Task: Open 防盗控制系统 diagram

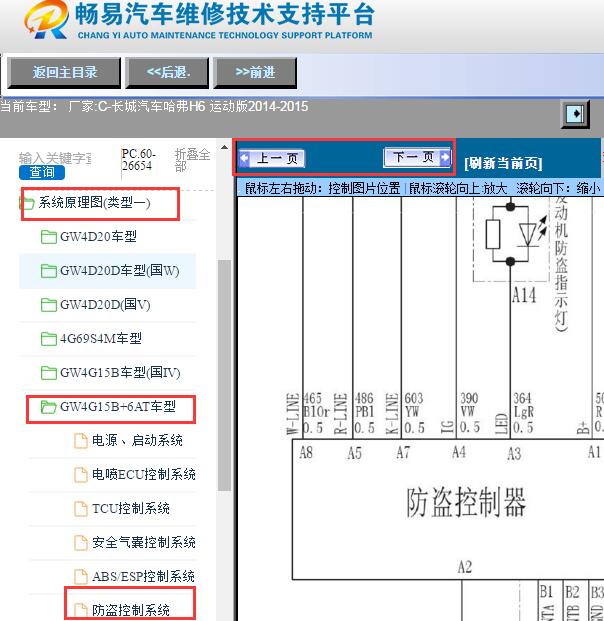Action: [131, 610]
